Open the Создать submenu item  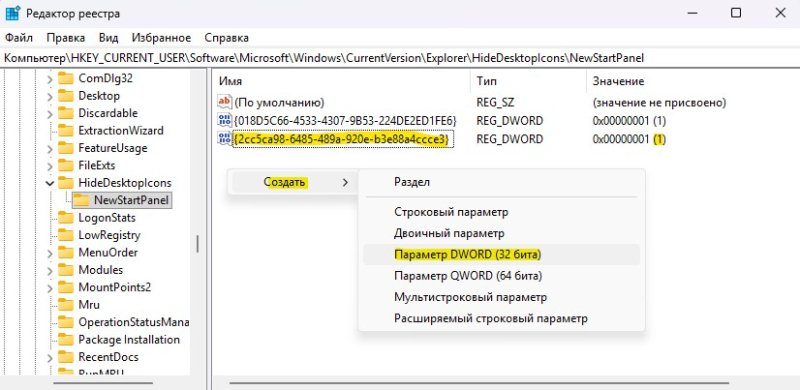click(294, 182)
